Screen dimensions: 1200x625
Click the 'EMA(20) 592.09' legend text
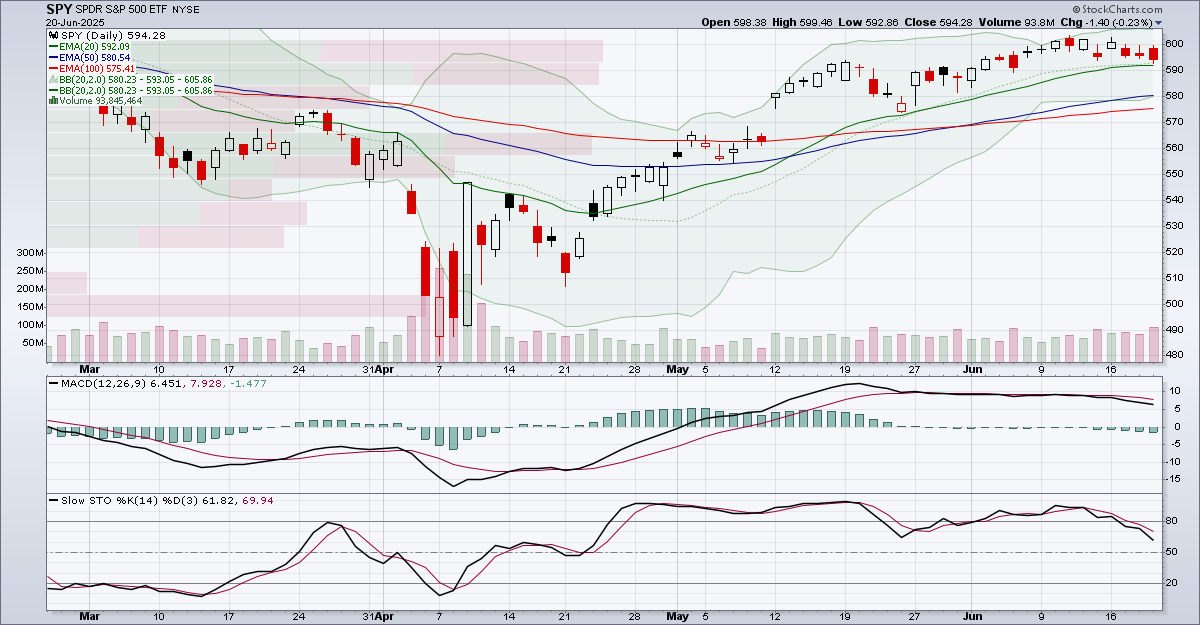(x=94, y=45)
